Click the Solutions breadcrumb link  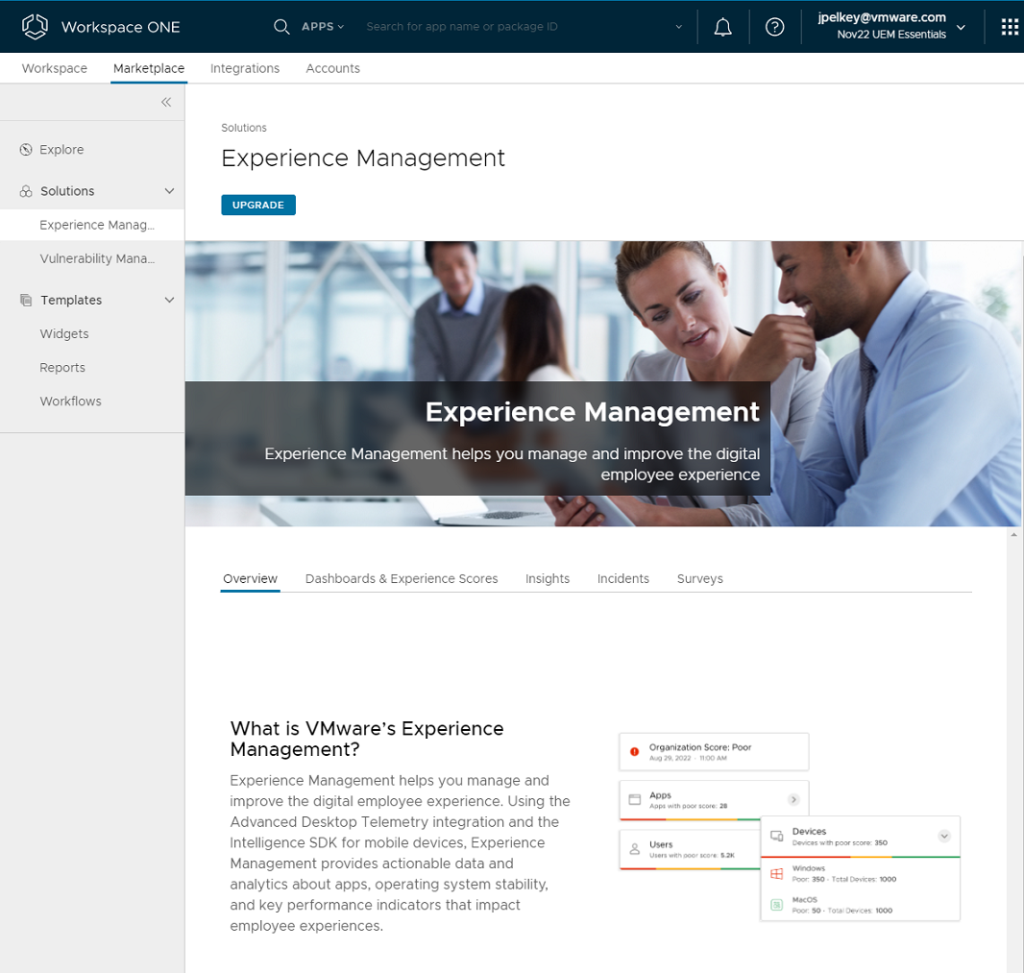pos(244,128)
